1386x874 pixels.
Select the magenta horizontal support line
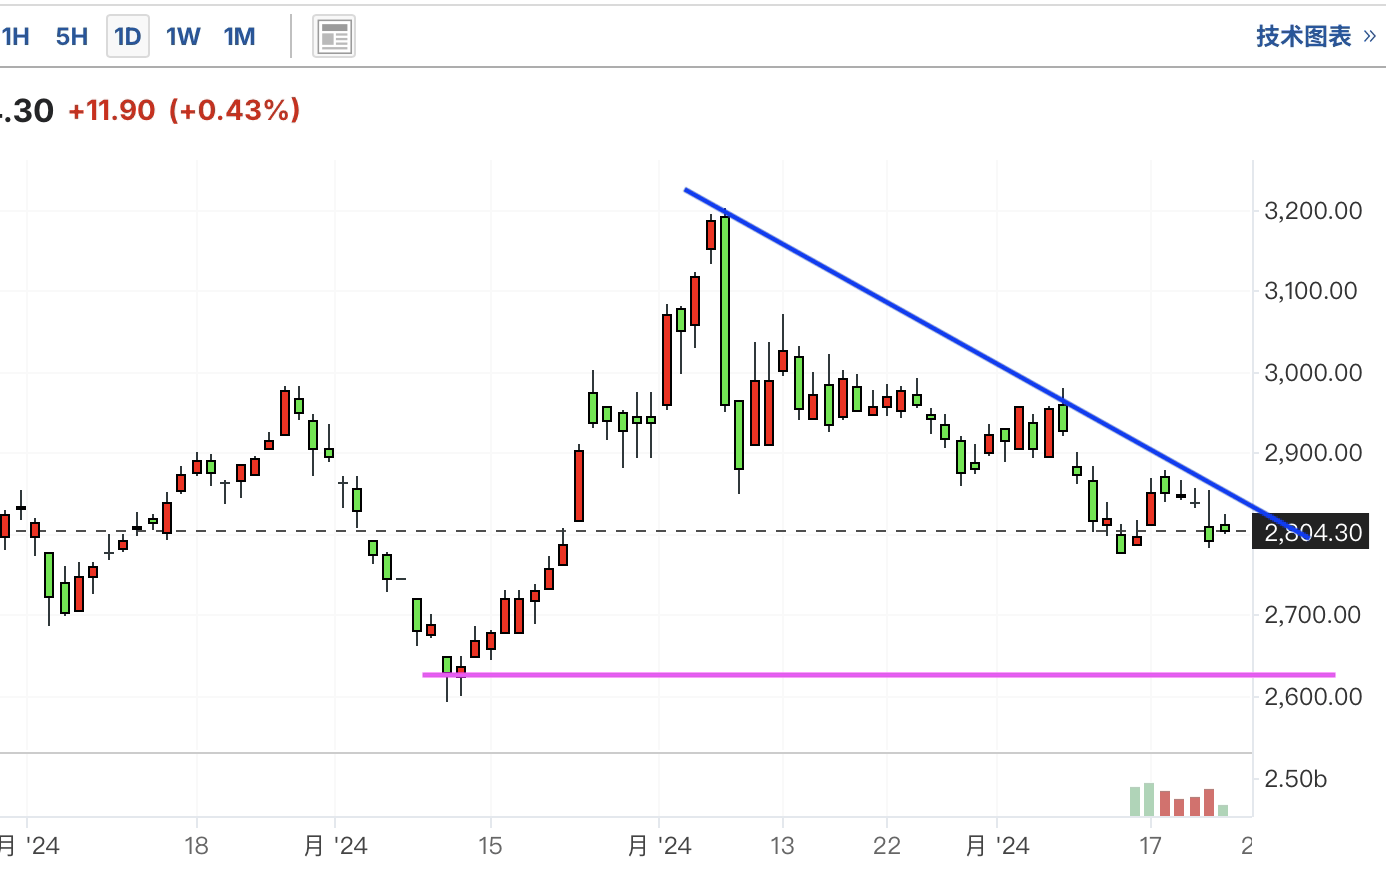[x=878, y=675]
